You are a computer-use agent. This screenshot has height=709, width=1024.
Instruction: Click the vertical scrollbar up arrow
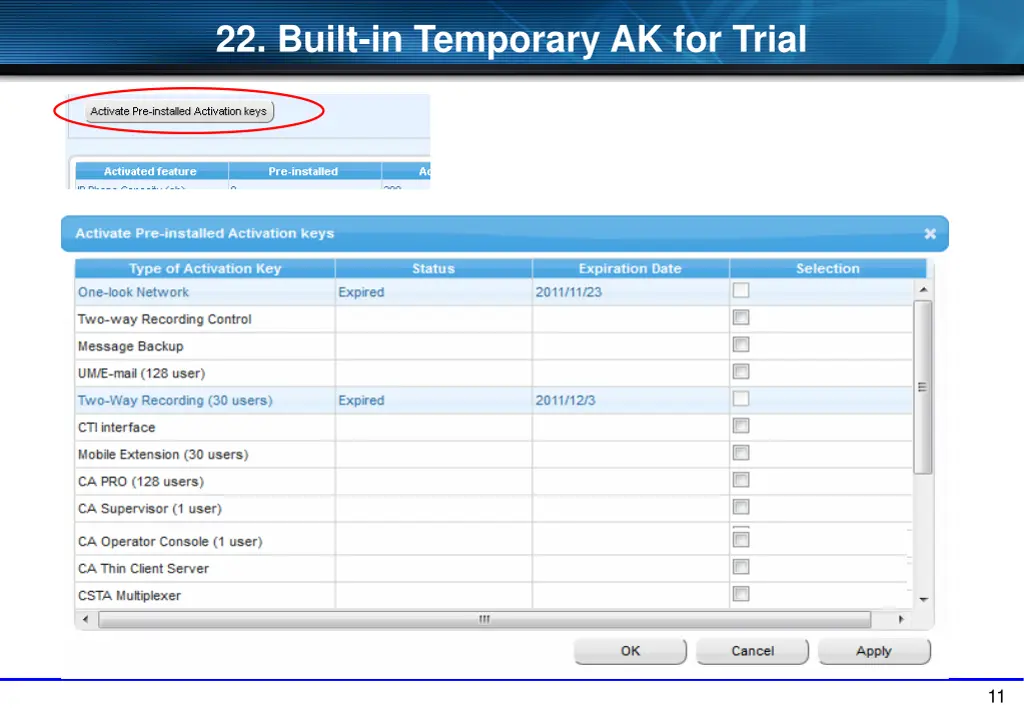923,290
